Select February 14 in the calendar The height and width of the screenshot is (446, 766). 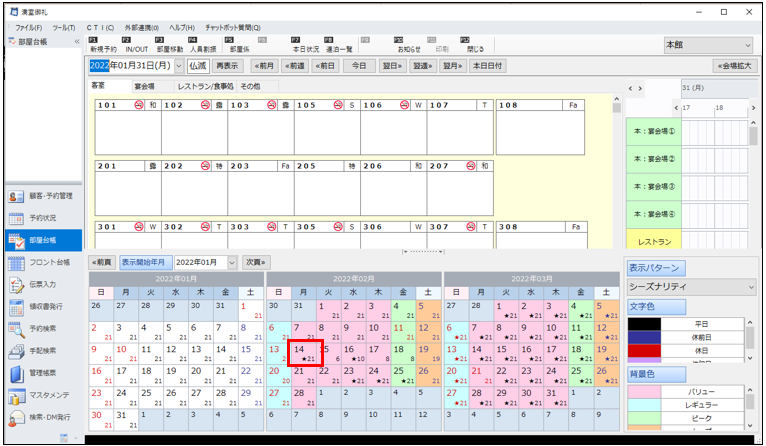(304, 352)
